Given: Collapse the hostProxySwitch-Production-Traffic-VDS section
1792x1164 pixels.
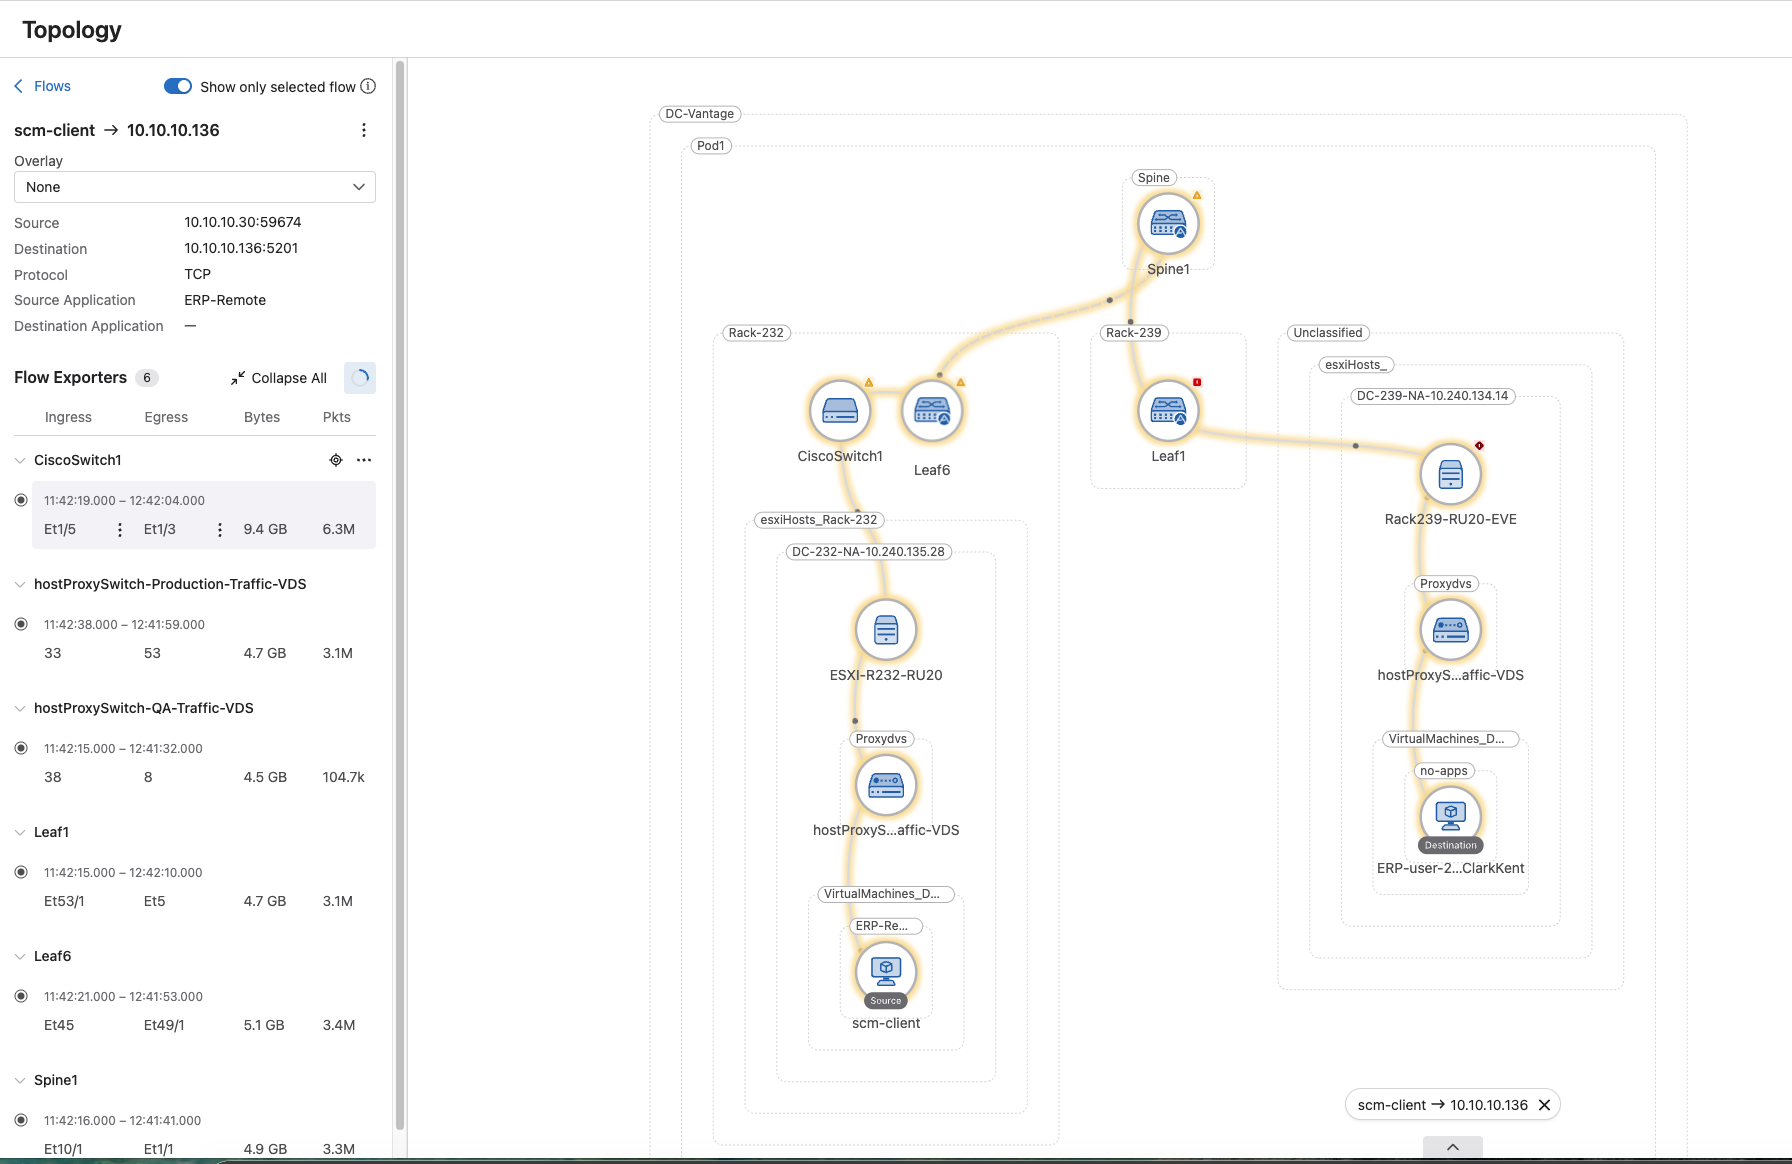Looking at the screenshot, I should 20,584.
